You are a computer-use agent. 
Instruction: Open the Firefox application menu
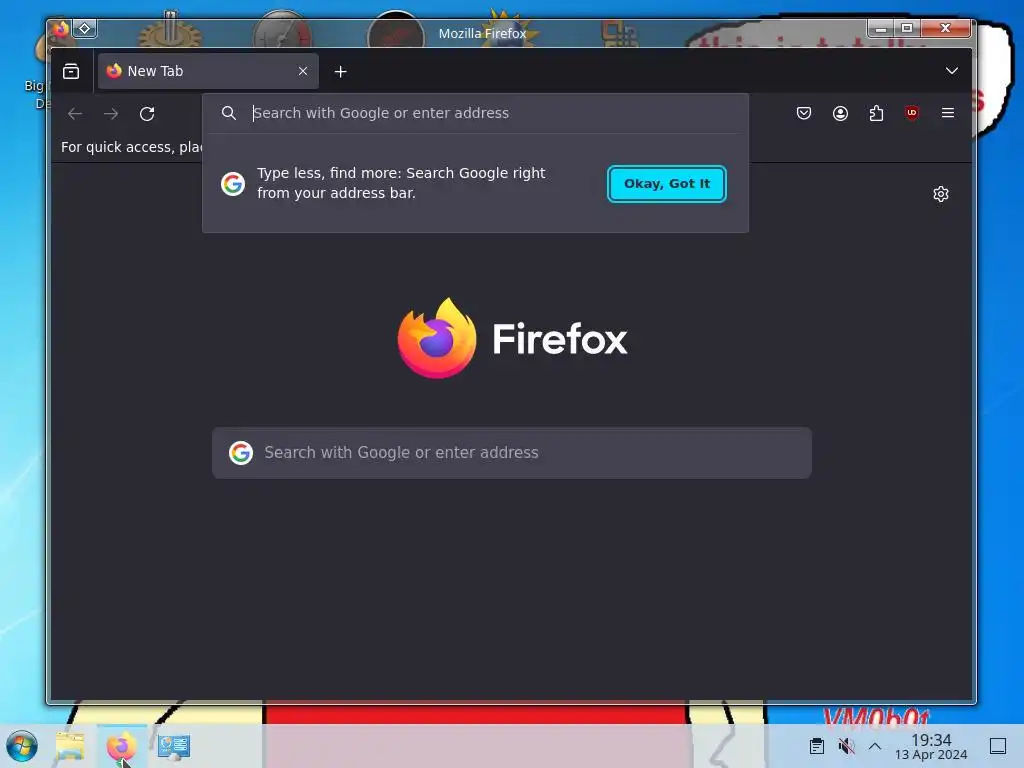pyautogui.click(x=948, y=113)
